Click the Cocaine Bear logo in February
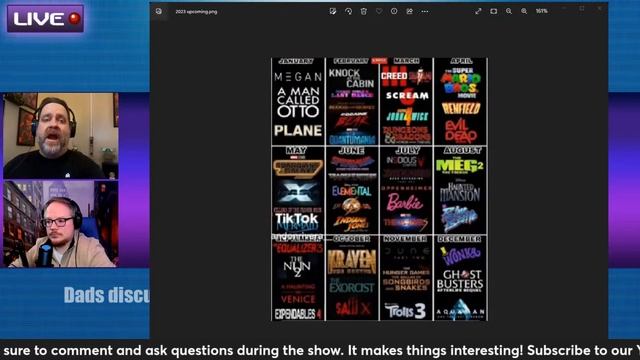The width and height of the screenshot is (640, 360). click(352, 120)
